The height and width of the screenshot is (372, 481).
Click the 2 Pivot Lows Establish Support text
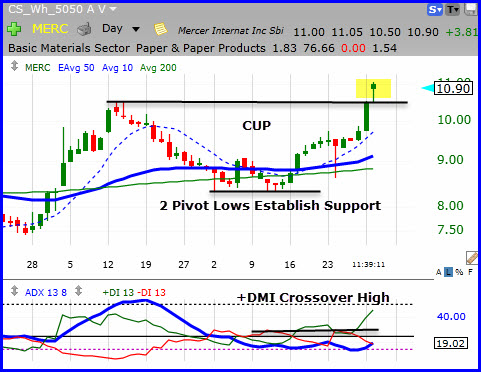[270, 206]
